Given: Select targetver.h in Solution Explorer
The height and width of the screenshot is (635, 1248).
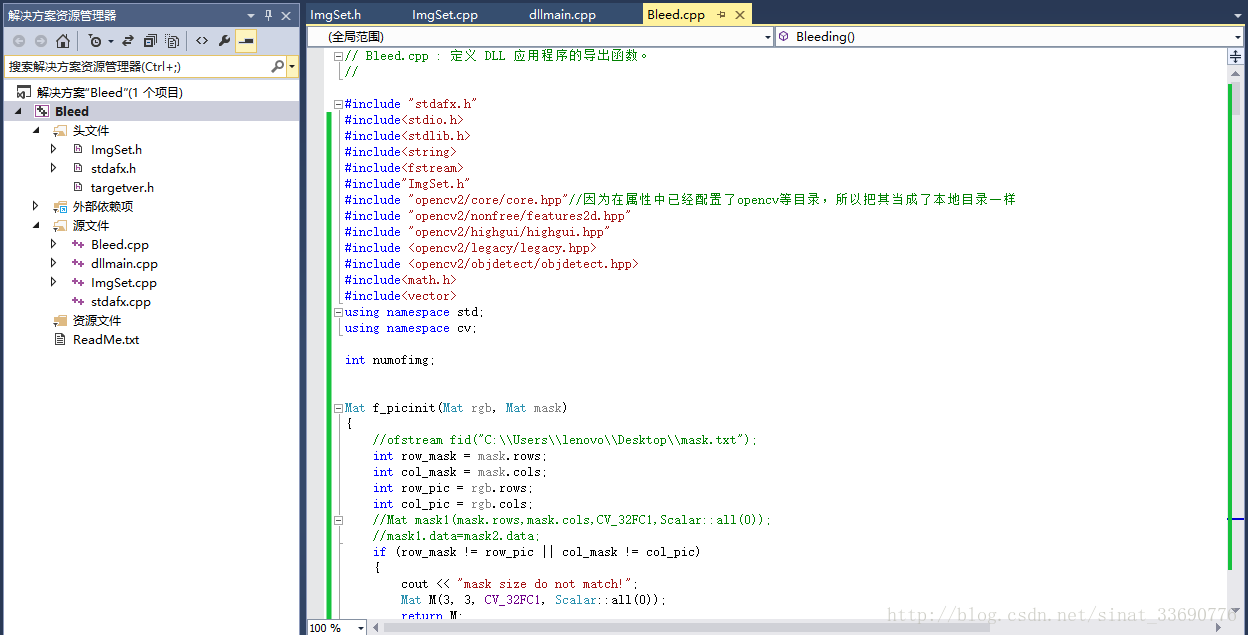Looking at the screenshot, I should pos(122,187).
